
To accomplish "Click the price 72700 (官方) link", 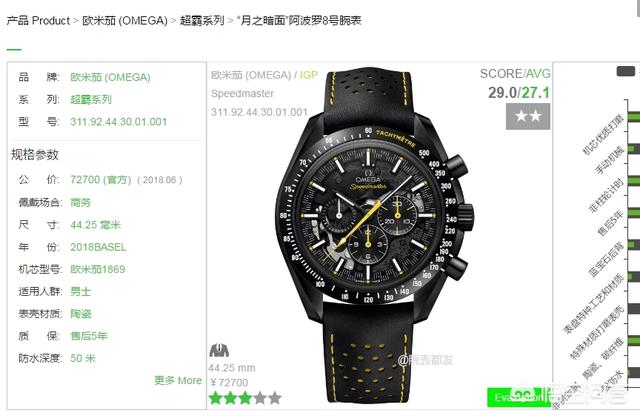I will click(101, 180).
